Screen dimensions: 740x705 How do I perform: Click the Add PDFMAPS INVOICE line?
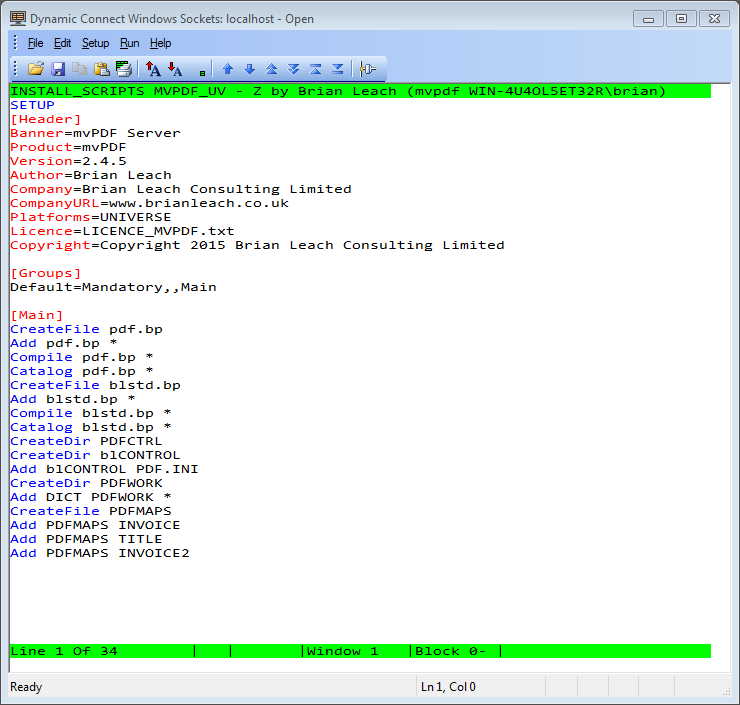click(x=95, y=525)
